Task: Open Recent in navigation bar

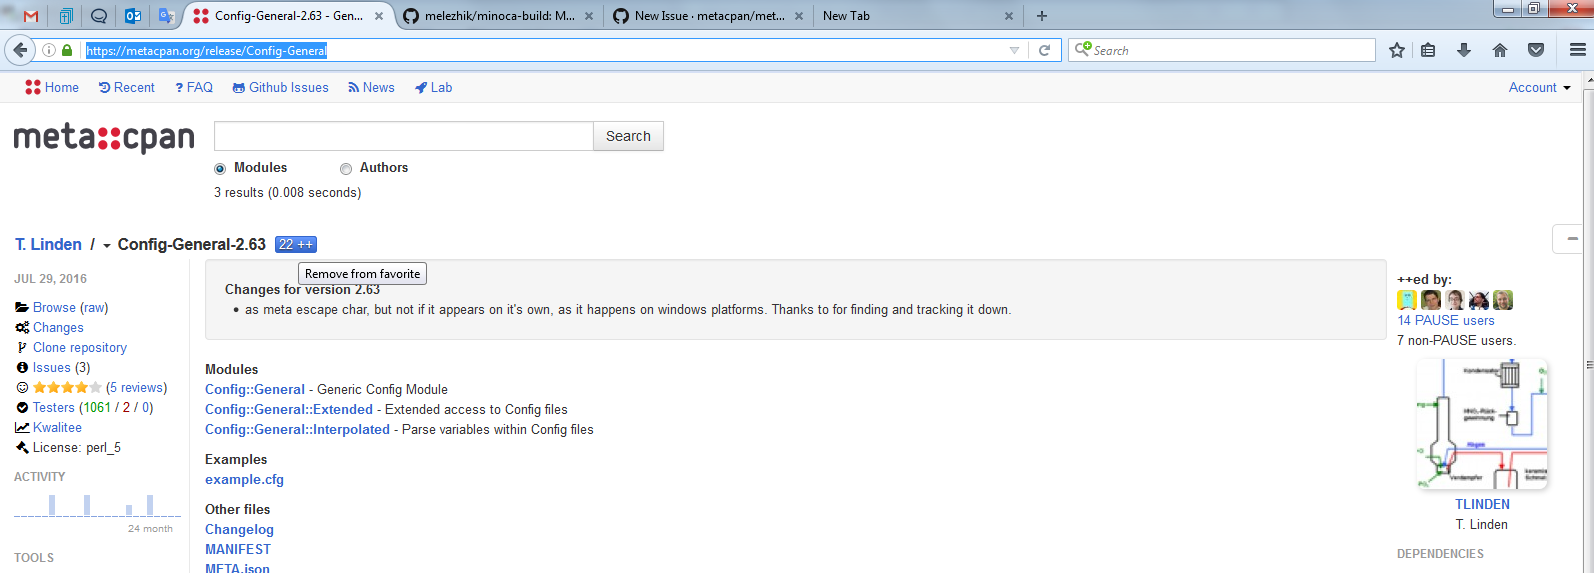Action: tap(126, 88)
